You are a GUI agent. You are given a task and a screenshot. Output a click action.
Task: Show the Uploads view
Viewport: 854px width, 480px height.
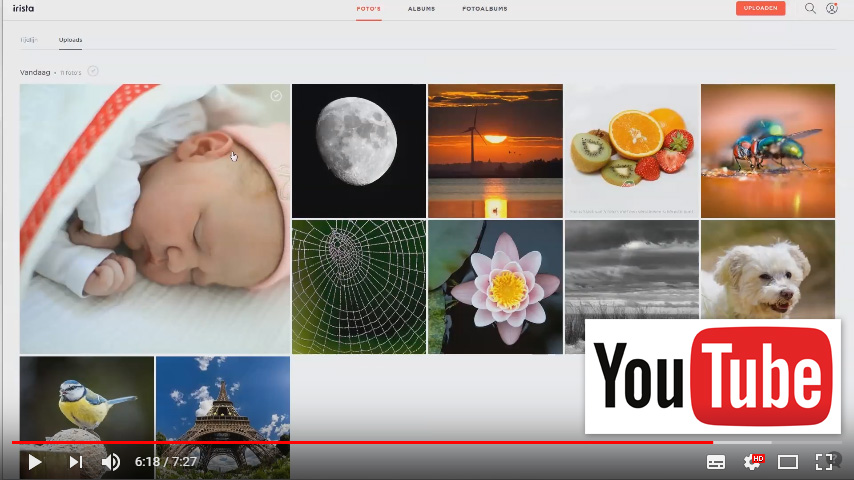[x=70, y=40]
